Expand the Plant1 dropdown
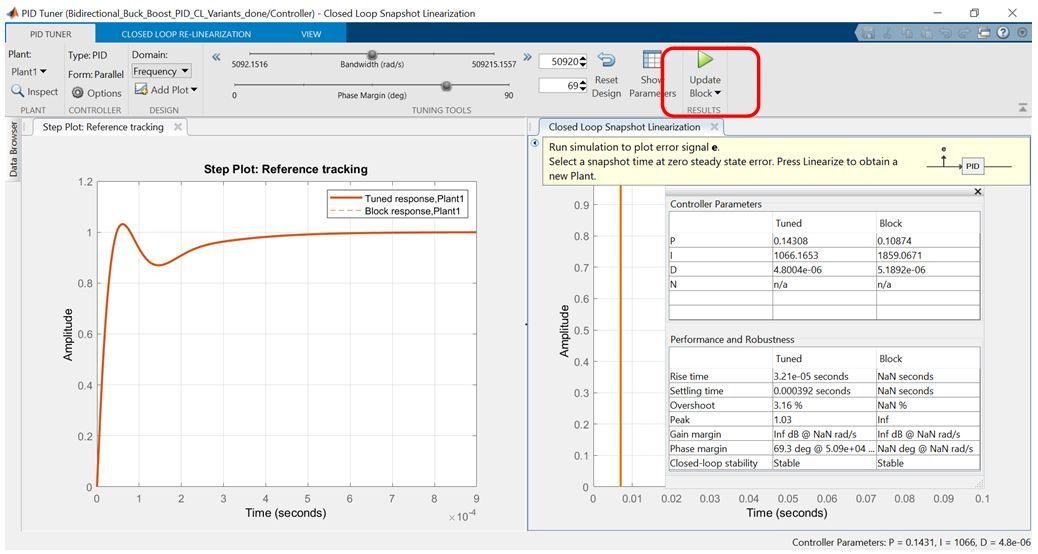 coord(29,72)
